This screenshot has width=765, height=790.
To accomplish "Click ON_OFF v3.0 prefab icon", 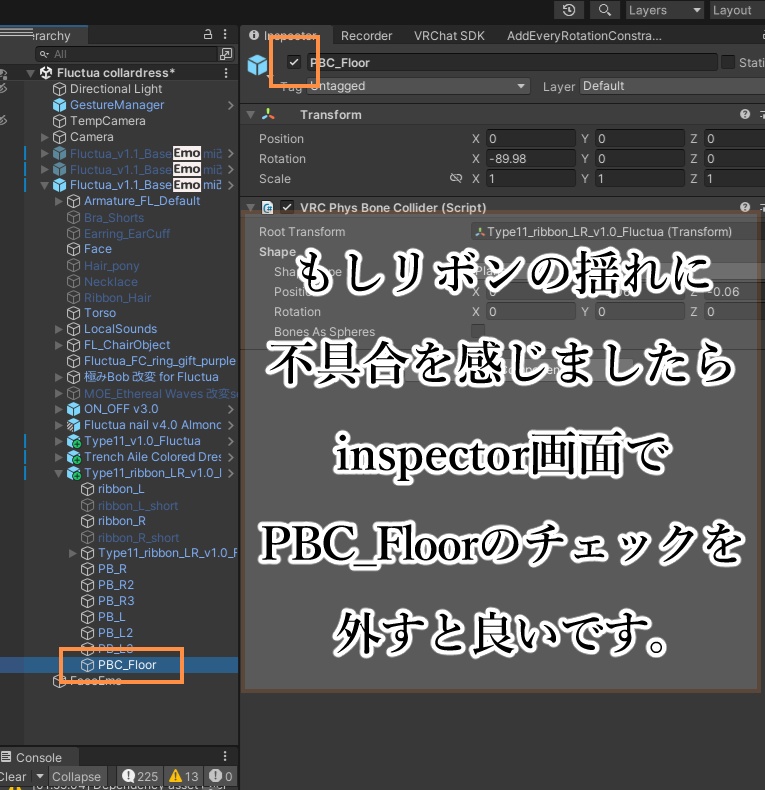I will tap(74, 409).
